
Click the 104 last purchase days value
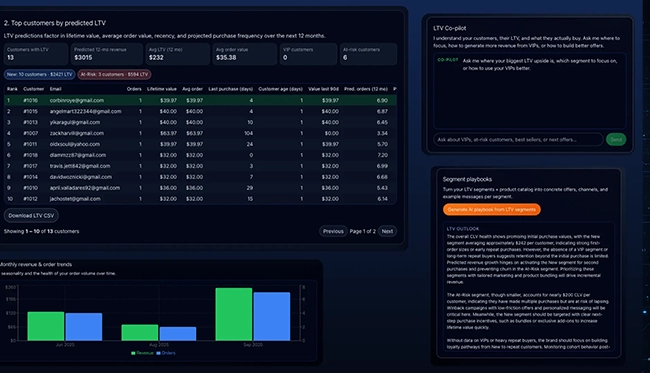248,133
